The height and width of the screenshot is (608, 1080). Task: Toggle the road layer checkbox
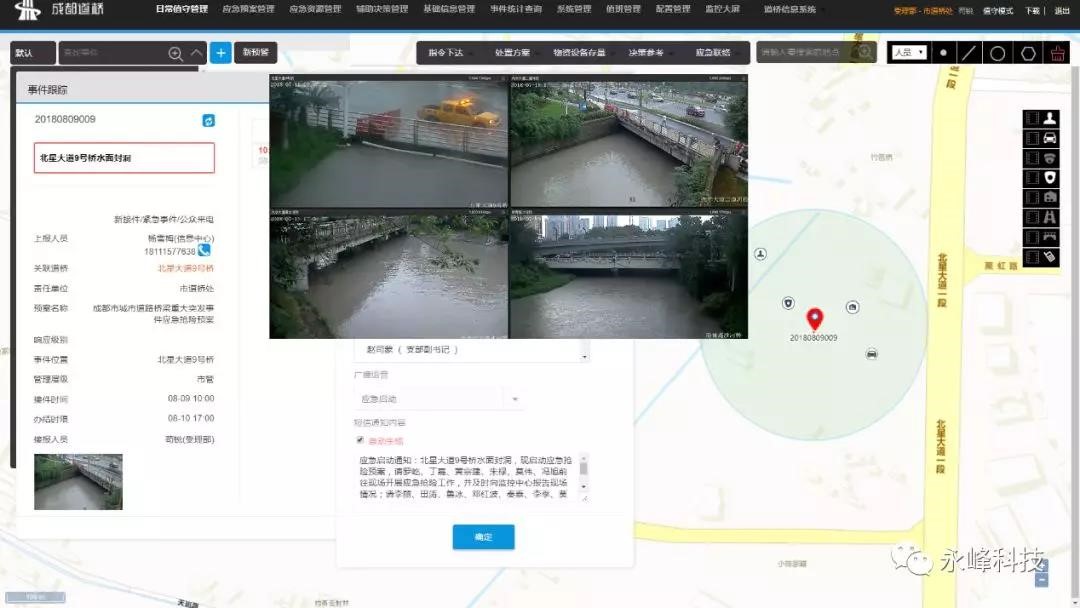[1032, 218]
